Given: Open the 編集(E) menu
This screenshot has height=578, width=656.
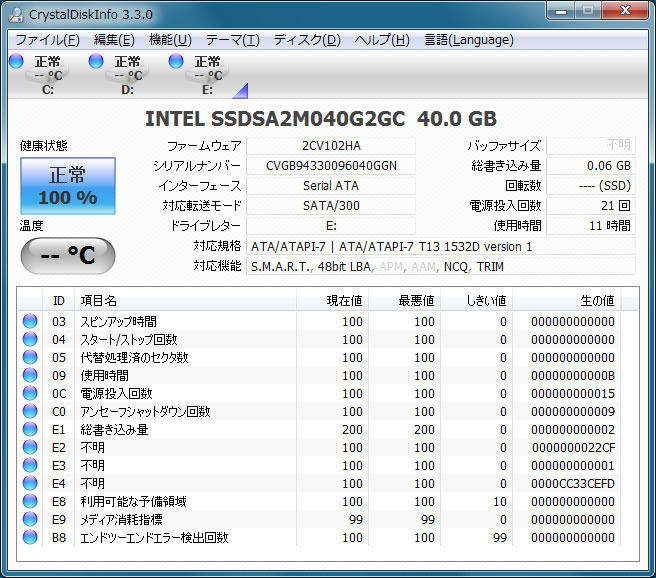Looking at the screenshot, I should (x=114, y=40).
